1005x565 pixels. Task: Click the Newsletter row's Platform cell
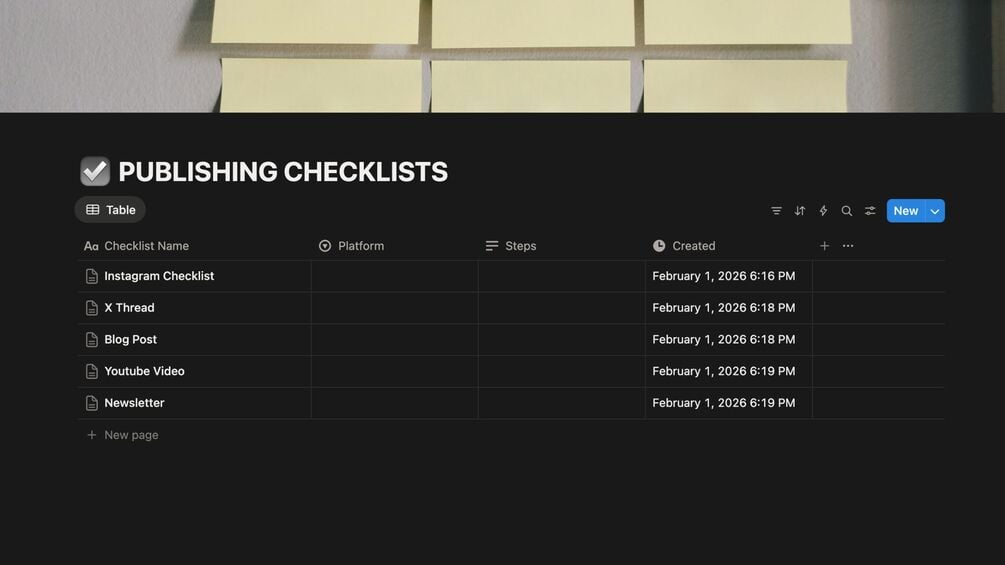pyautogui.click(x=394, y=403)
